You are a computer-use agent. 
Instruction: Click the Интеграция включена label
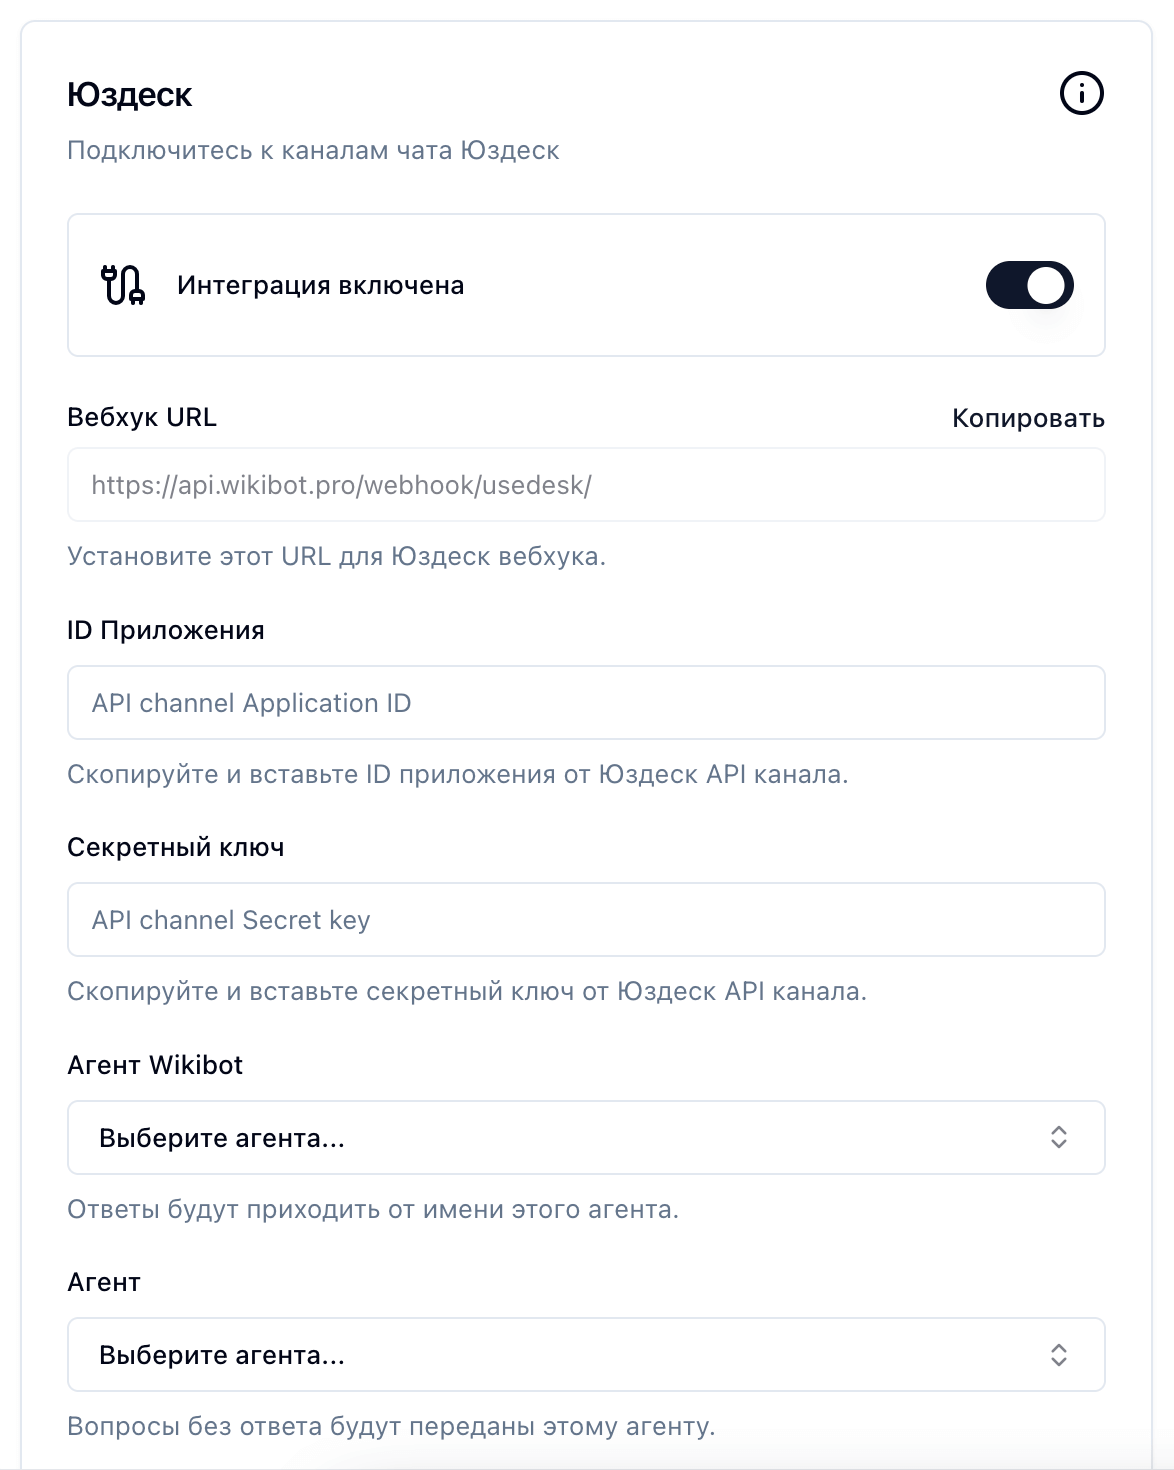click(x=320, y=286)
